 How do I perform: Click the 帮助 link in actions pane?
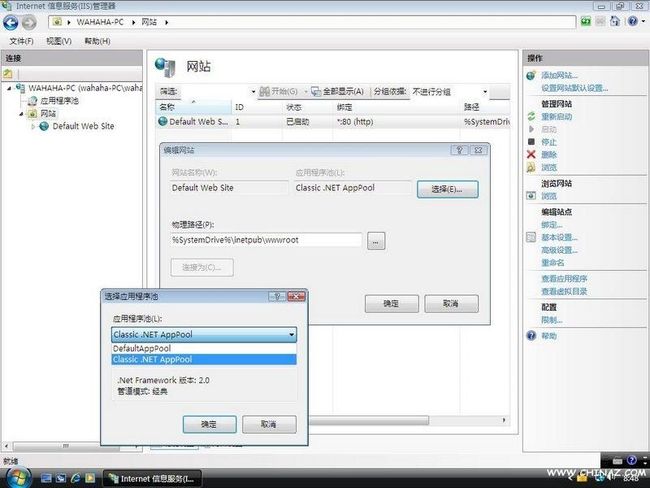(549, 336)
